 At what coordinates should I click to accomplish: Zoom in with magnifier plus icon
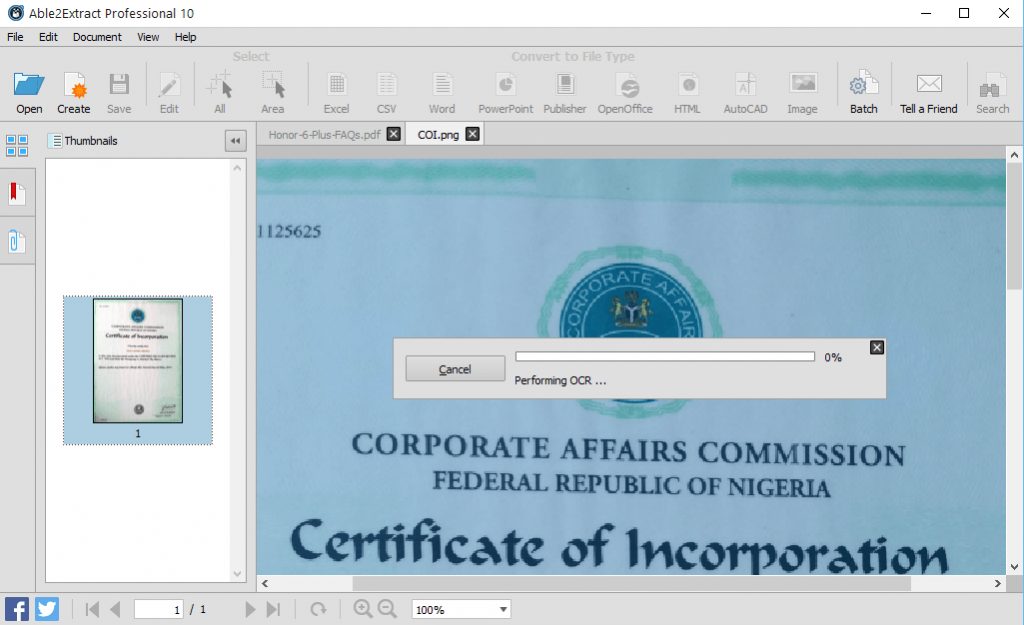pyautogui.click(x=362, y=609)
